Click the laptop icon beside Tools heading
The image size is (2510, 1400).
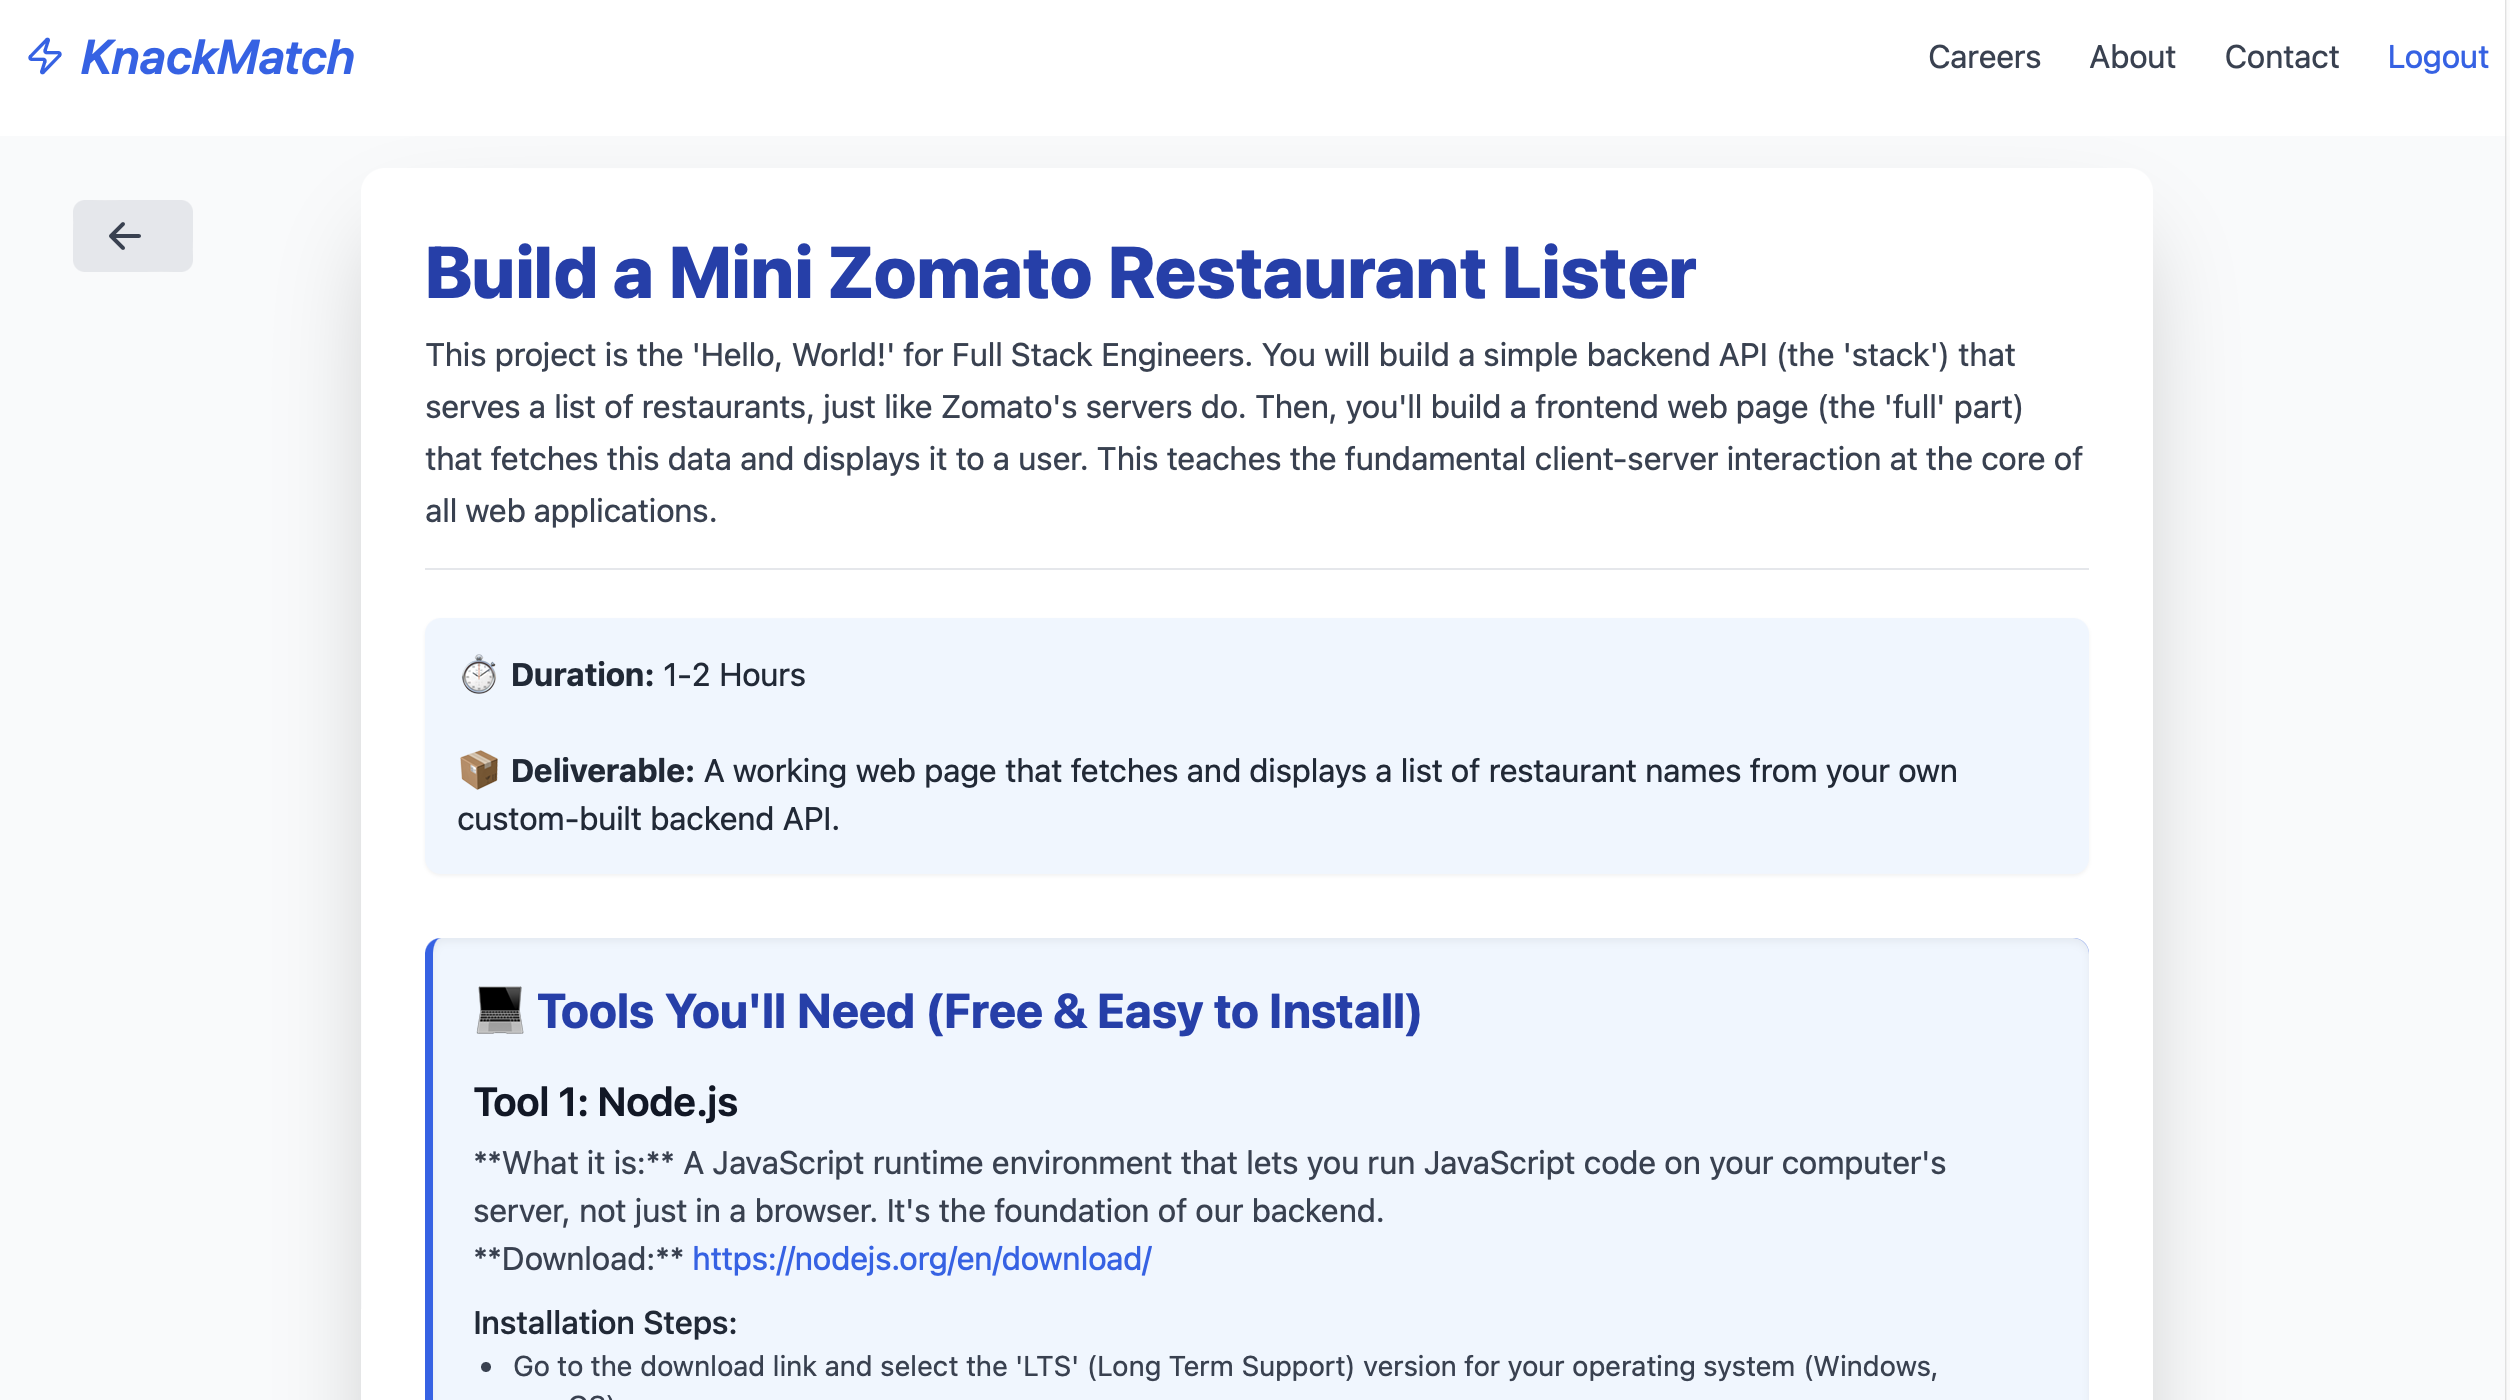pyautogui.click(x=499, y=1011)
